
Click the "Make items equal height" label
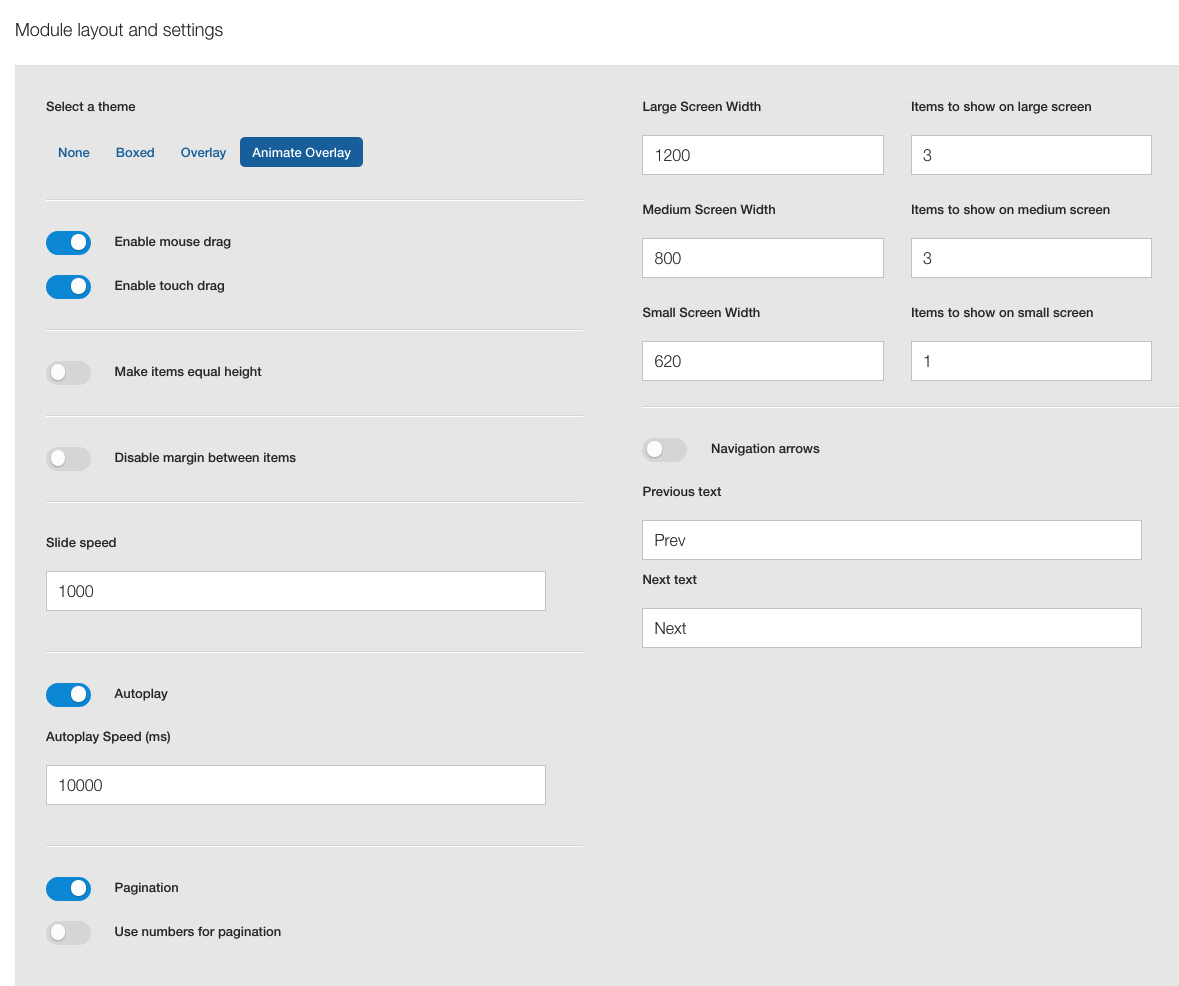point(188,372)
